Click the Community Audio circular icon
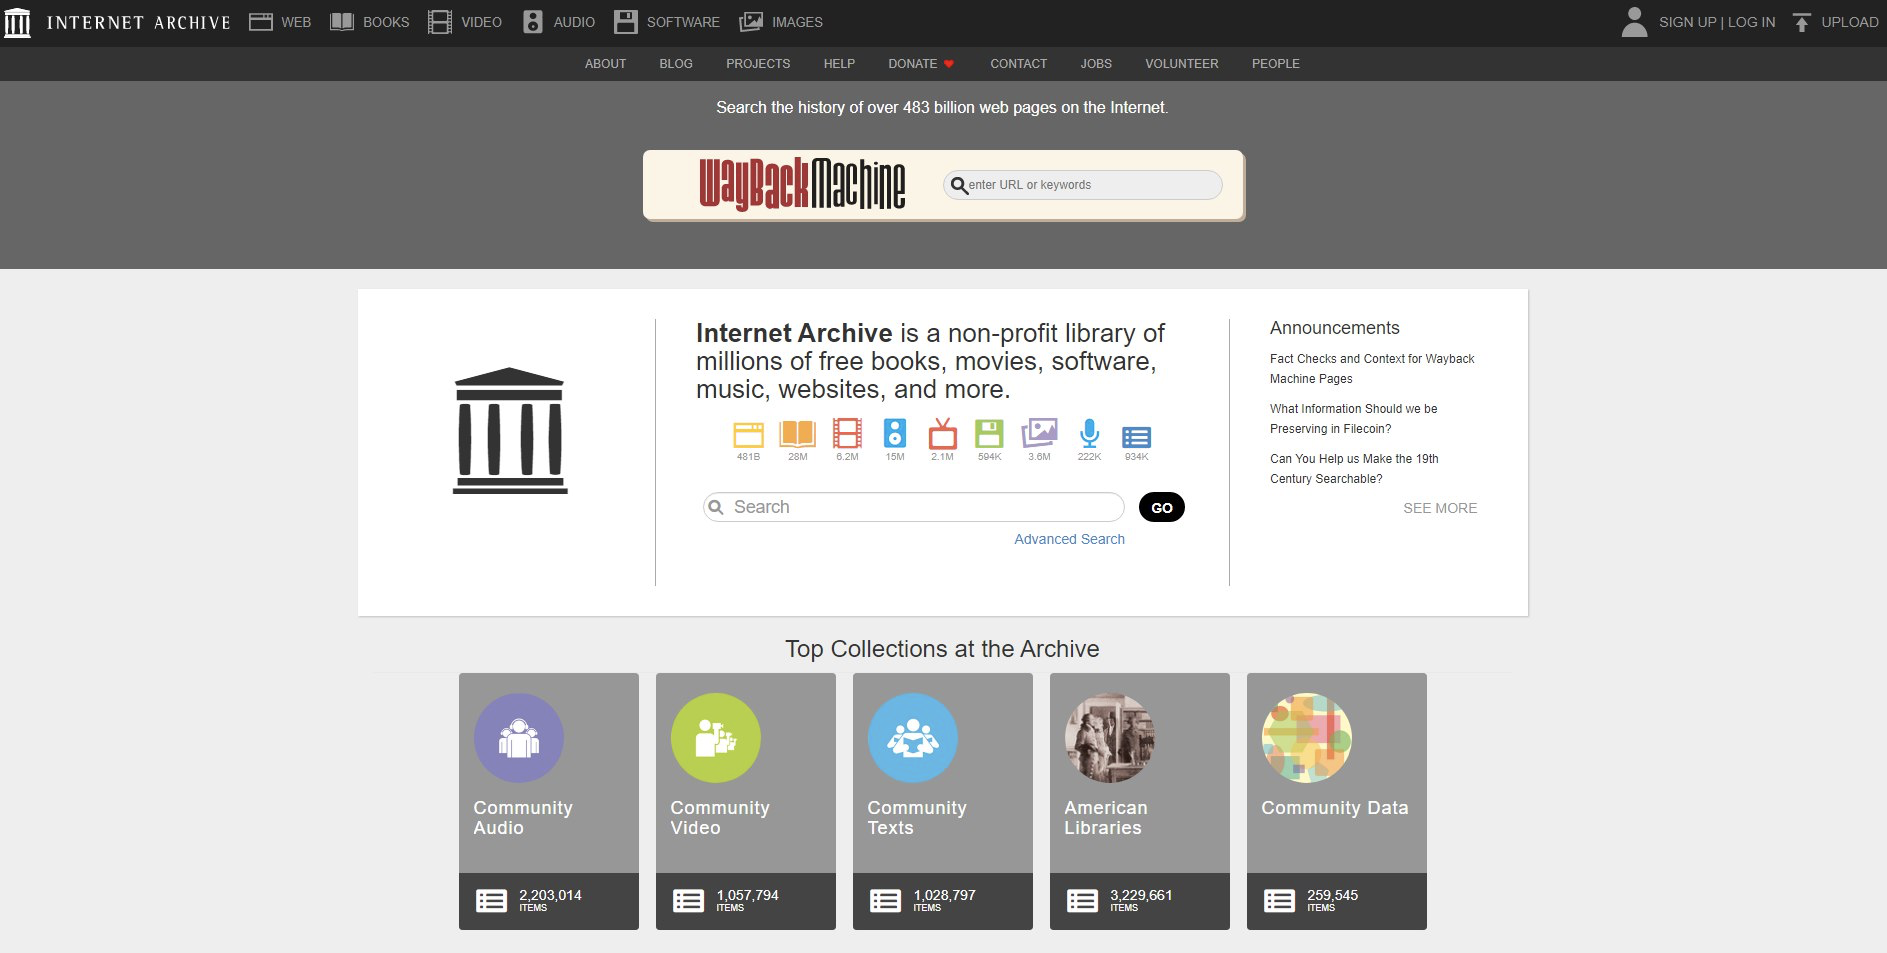Screen dimensions: 1887x953 519,738
